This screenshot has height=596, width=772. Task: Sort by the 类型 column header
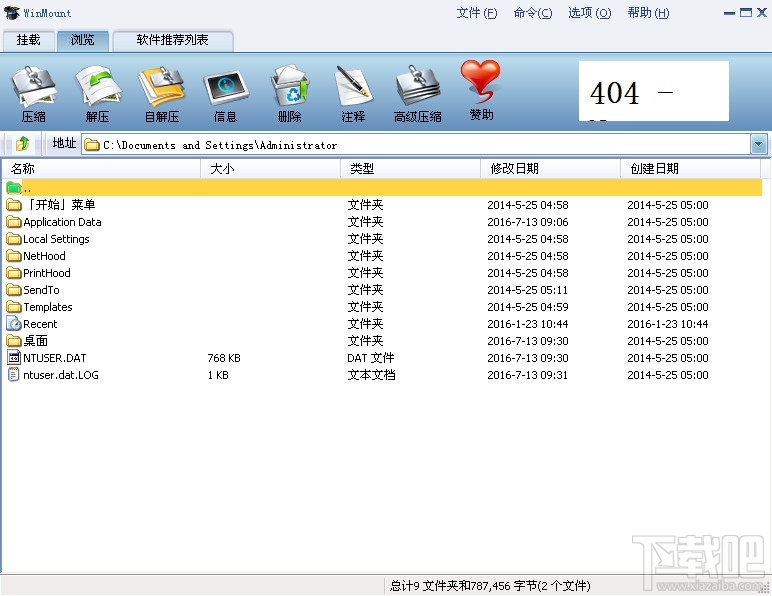pos(410,169)
